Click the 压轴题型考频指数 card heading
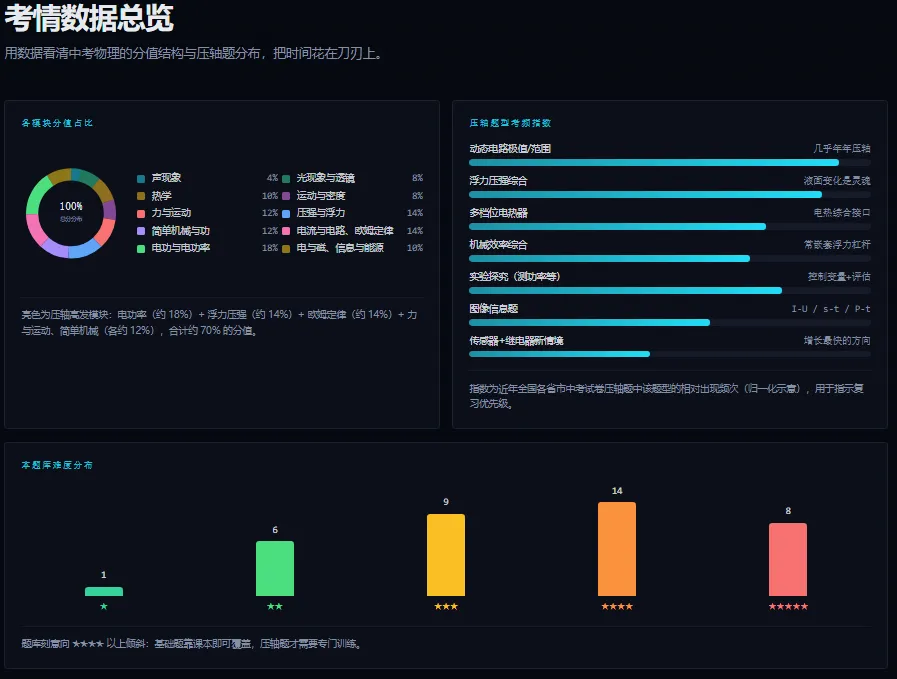 [510, 123]
